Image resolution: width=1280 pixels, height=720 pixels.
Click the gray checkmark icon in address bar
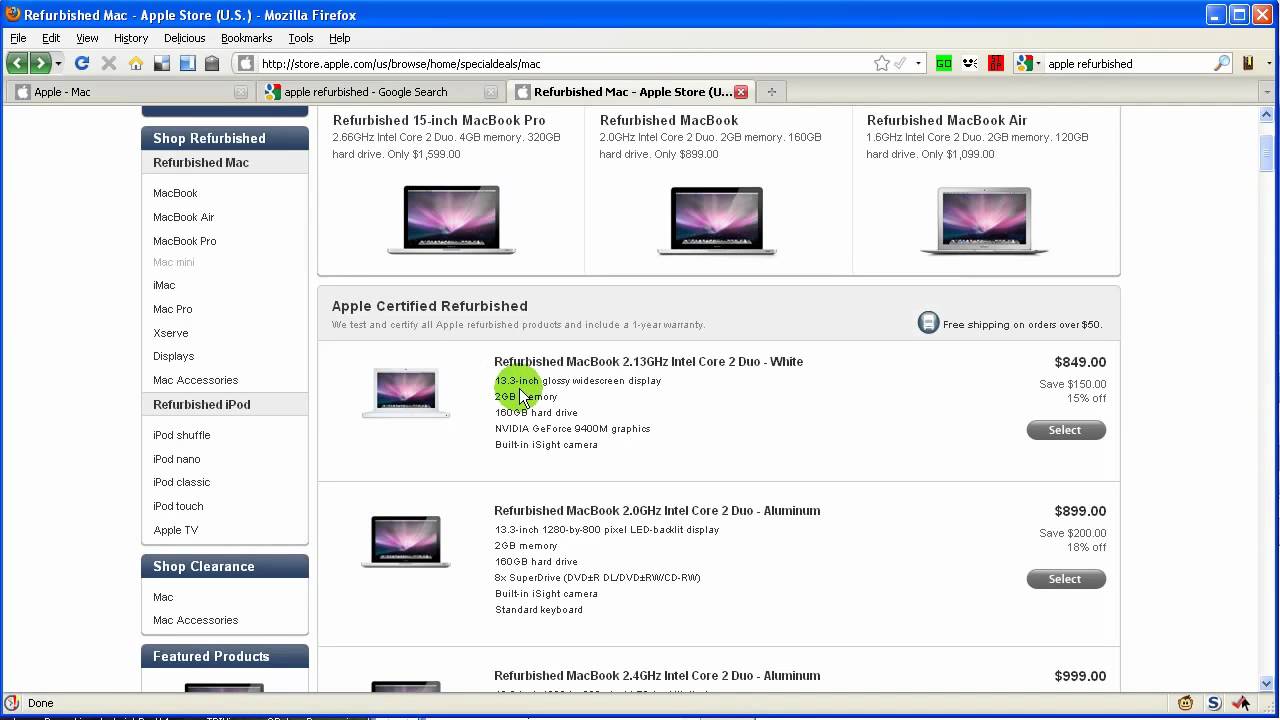point(900,63)
